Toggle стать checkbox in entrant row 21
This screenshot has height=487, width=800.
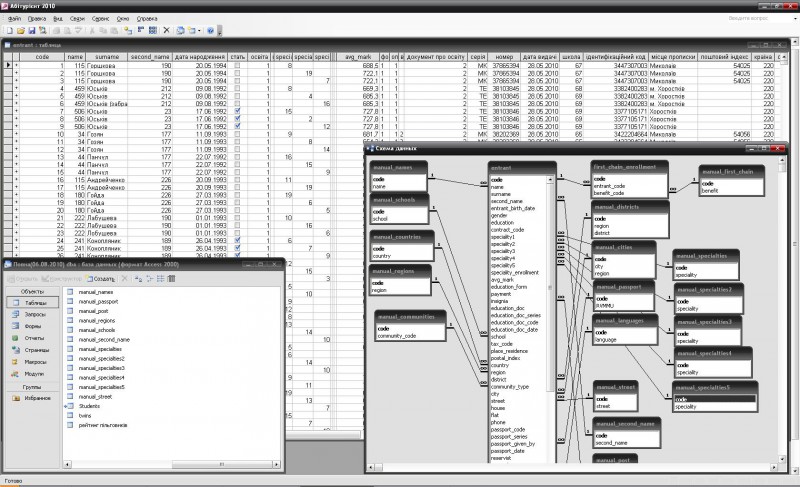pos(237,218)
